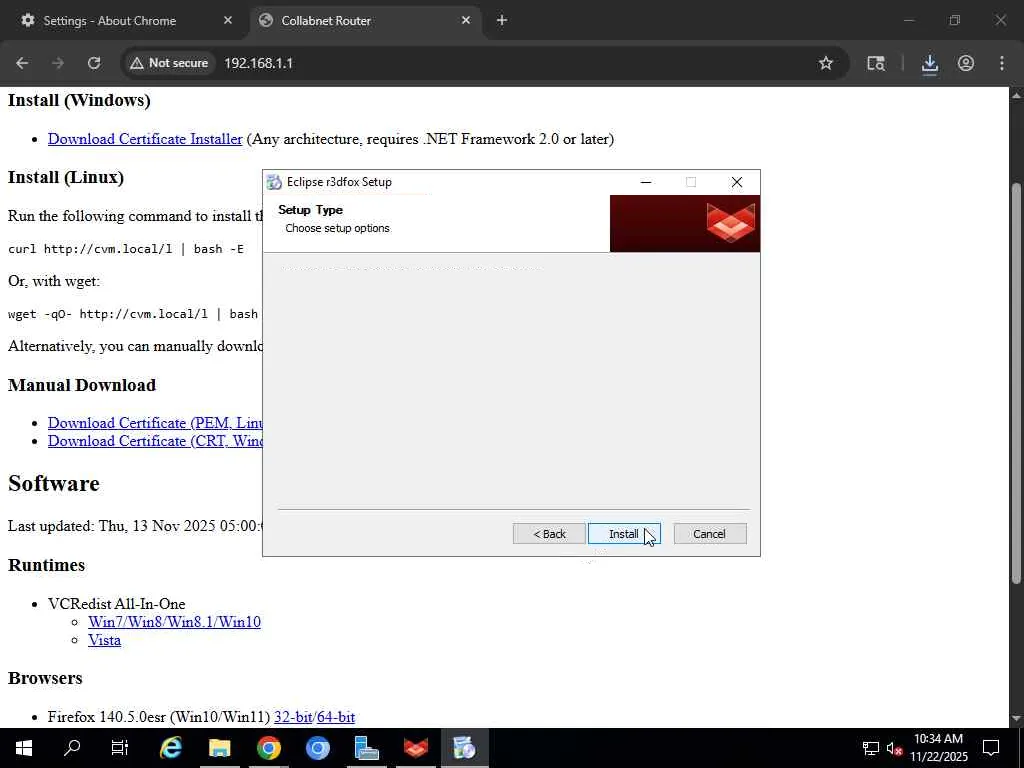The height and width of the screenshot is (768, 1024).
Task: Reload the router page
Action: tap(94, 63)
